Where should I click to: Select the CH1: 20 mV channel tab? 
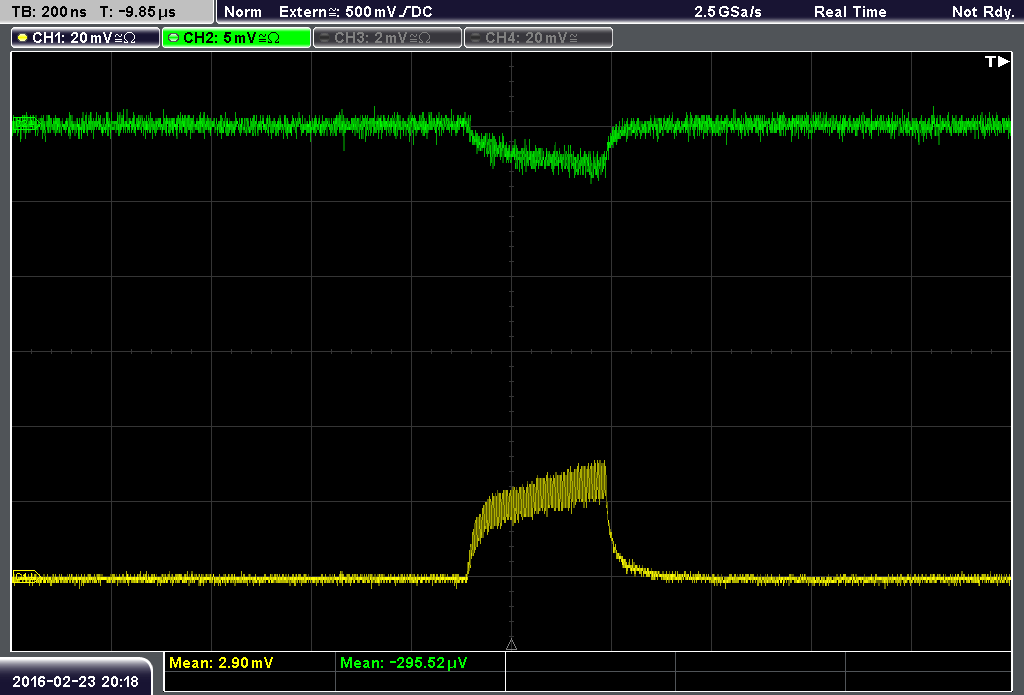(x=86, y=37)
